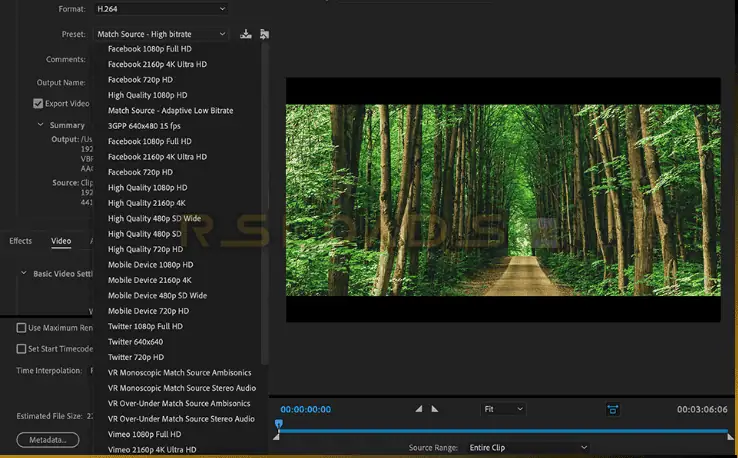Open the Source Range Entire Clip dropdown

pos(529,448)
